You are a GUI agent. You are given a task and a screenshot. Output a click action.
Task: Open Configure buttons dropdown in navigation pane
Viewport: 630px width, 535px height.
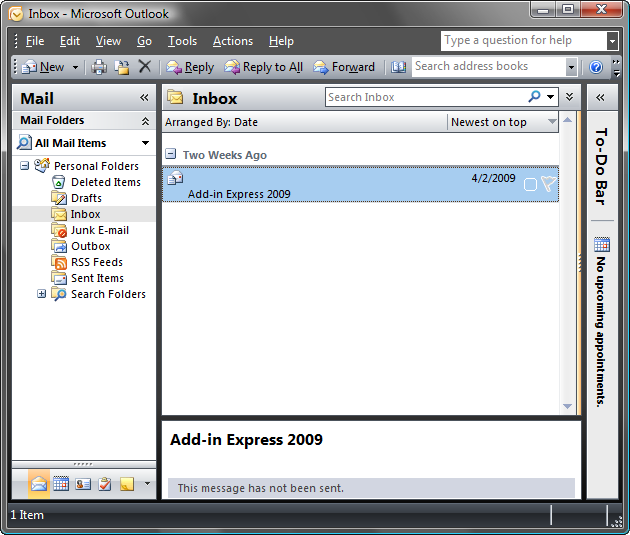tap(147, 484)
